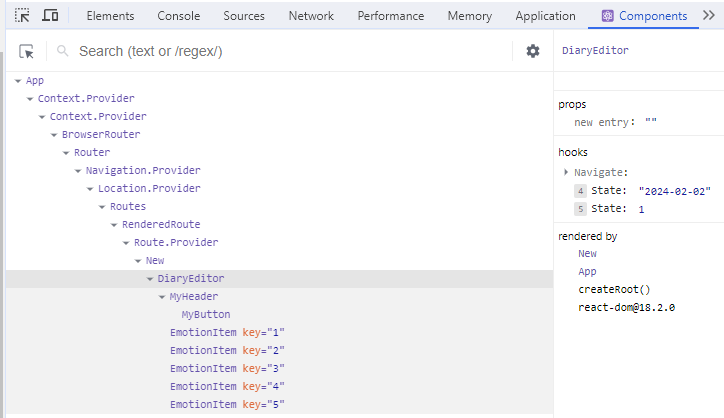Collapse the MyHeader component node
Screen dimensions: 724x418
tap(163, 297)
